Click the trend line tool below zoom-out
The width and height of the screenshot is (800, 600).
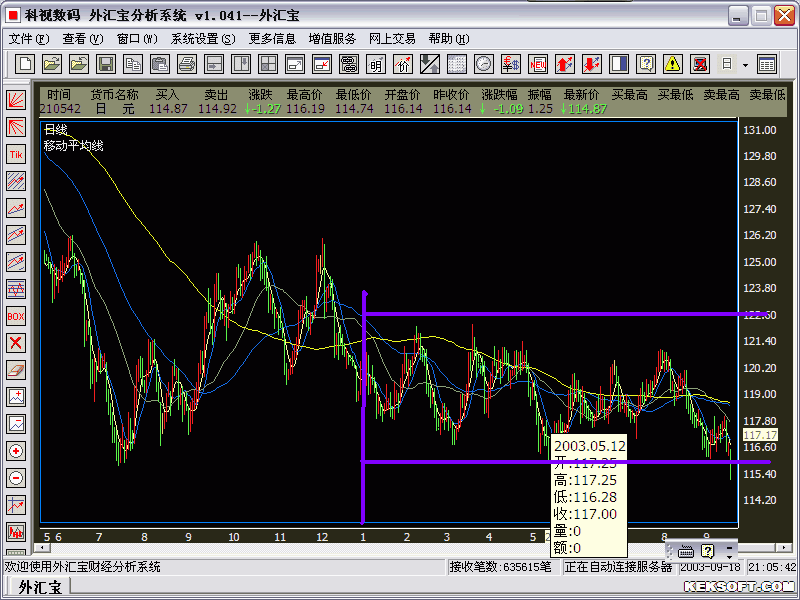(16, 505)
